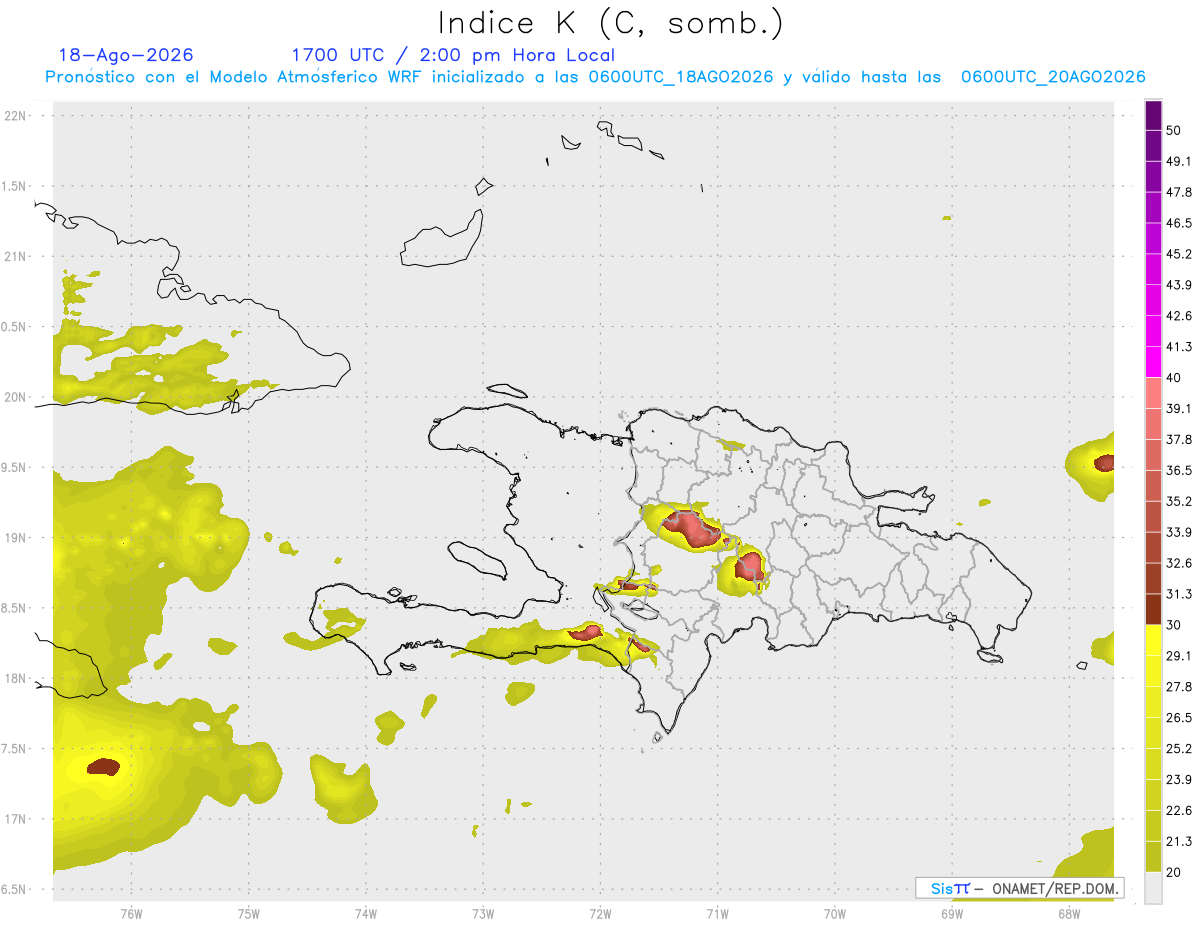Pick the magenta swatch between 40 and 41.3
Screen dimensions: 1200x927
pyautogui.click(x=1153, y=362)
